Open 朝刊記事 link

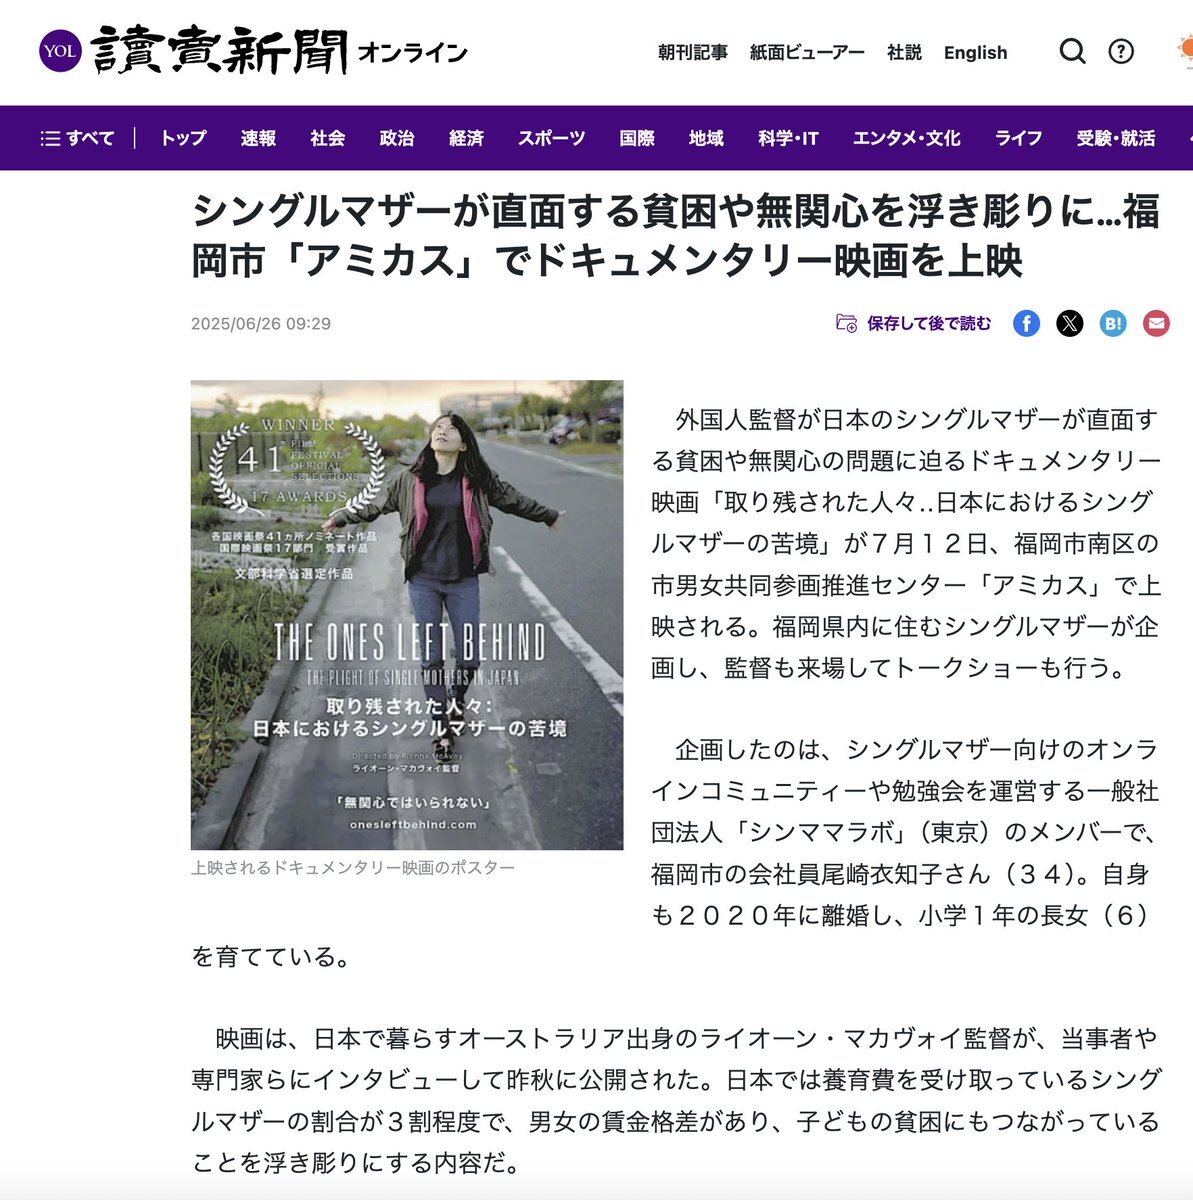pos(693,52)
